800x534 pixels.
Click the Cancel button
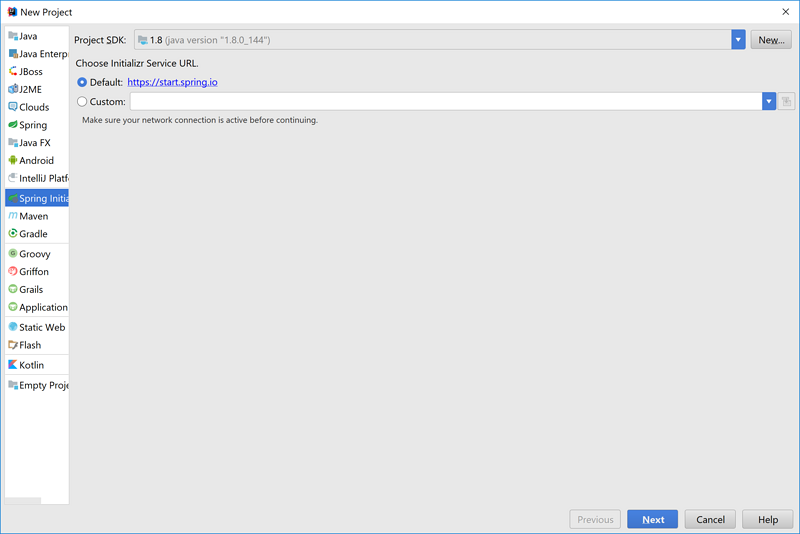710,519
